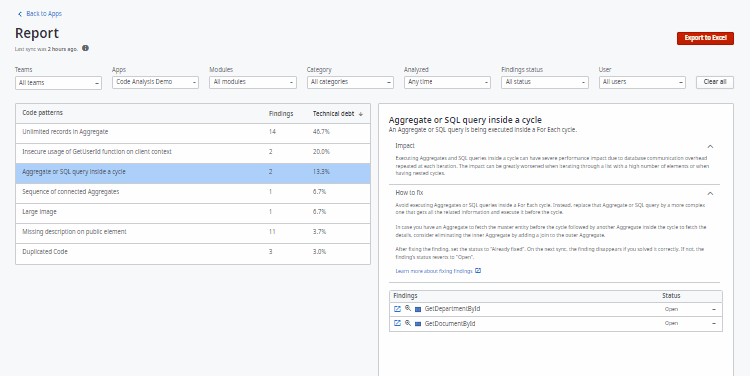This screenshot has height=376, width=750.
Task: Click Export to Excel button
Action: coord(705,38)
